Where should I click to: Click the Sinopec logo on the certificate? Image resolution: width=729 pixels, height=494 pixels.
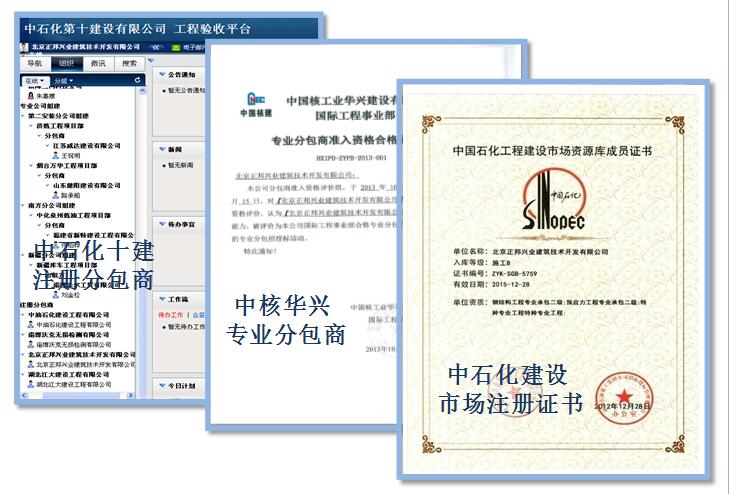click(x=553, y=201)
